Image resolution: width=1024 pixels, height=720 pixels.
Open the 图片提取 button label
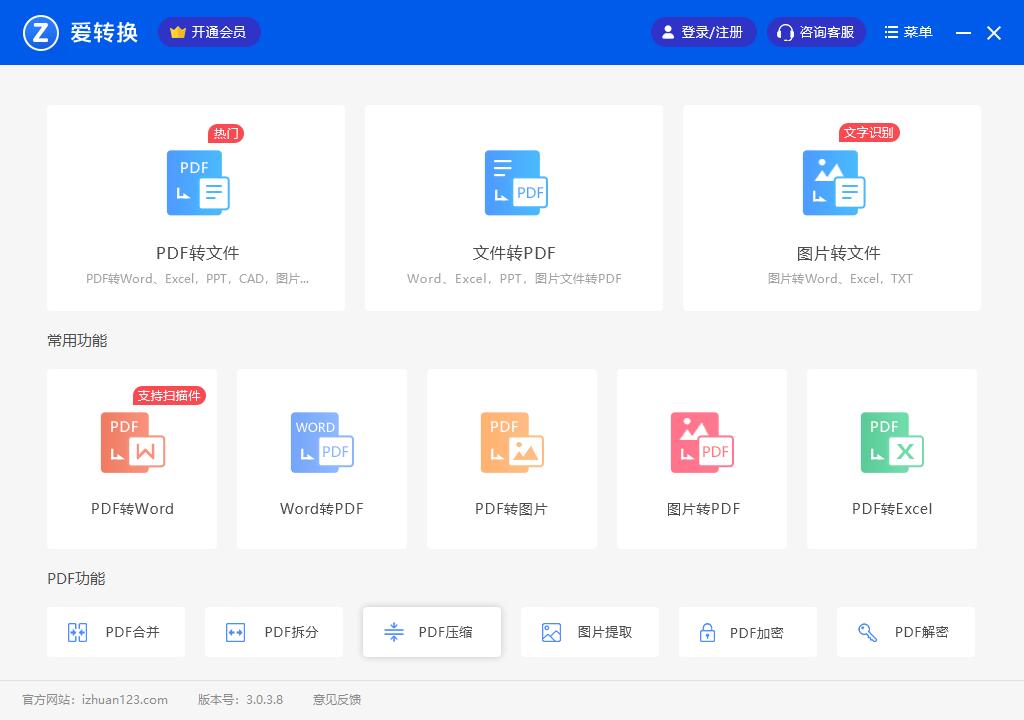point(605,632)
